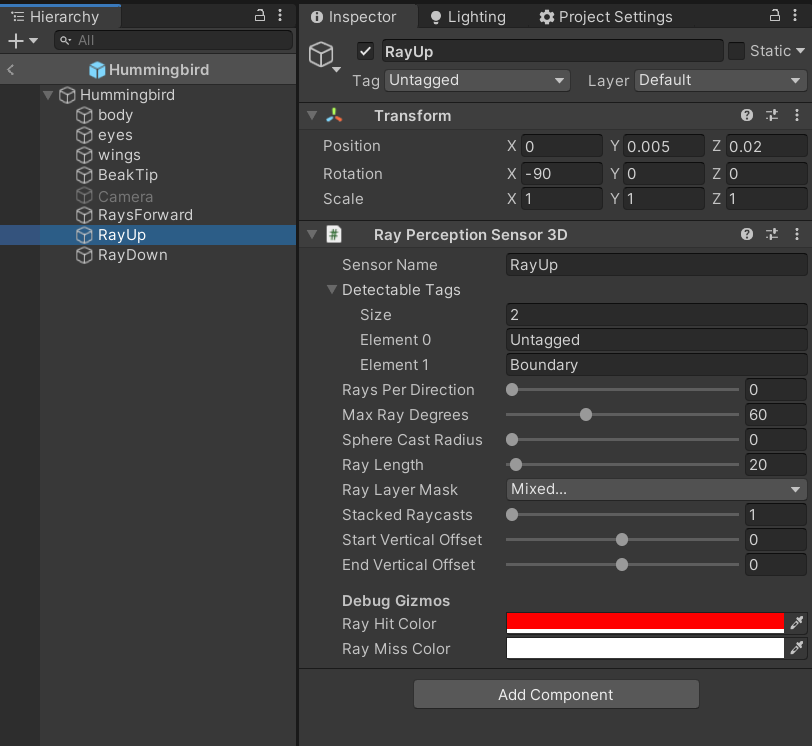This screenshot has width=812, height=746.
Task: Click the Ray Perception Sensor script icon
Action: 334,235
